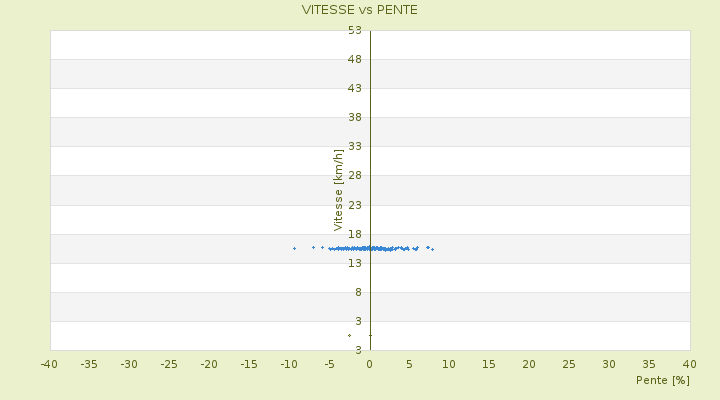The height and width of the screenshot is (400, 720).
Task: Click the -15 tick label on the horizontal axis
Action: [249, 364]
